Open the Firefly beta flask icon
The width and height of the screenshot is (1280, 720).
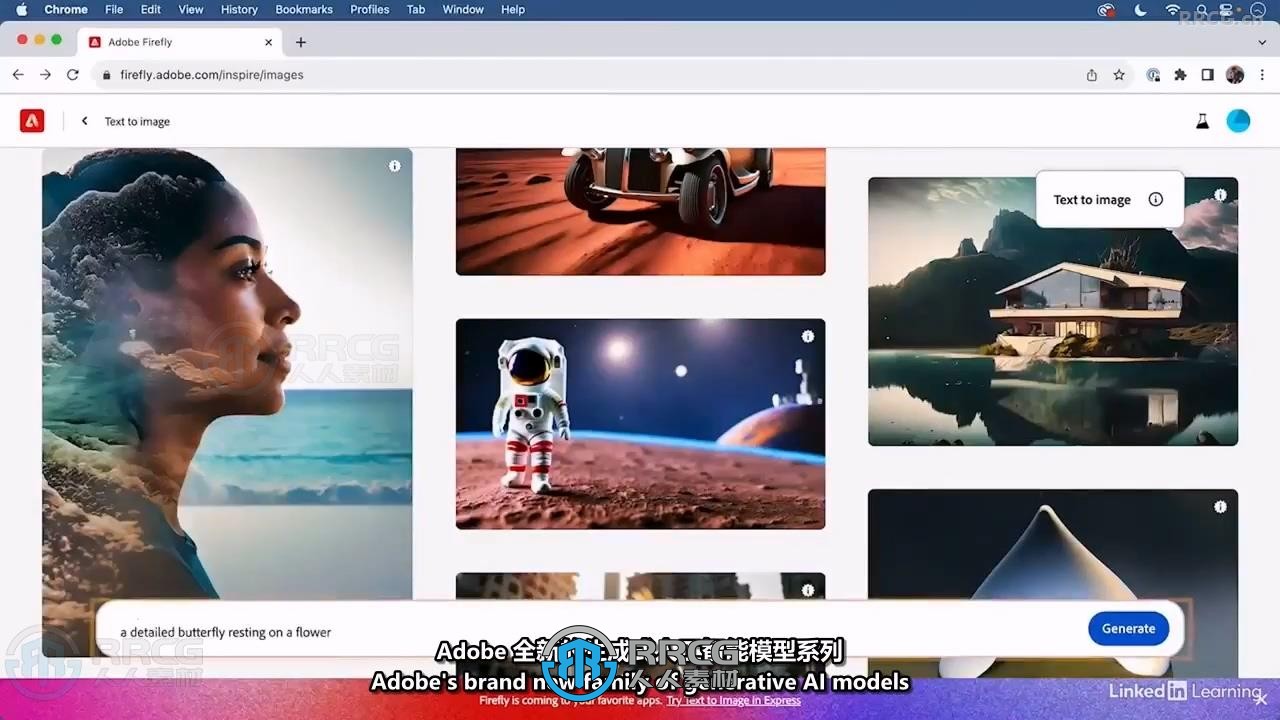pos(1202,121)
